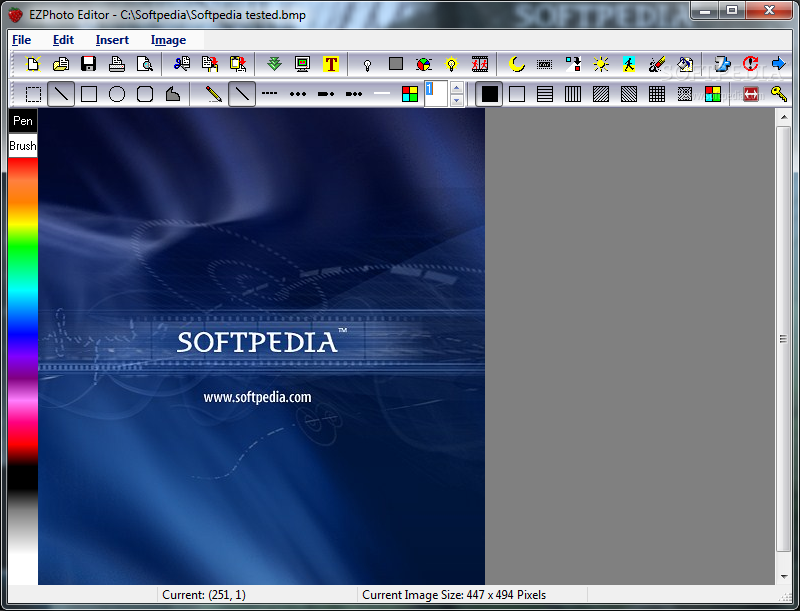
Task: Click the blue scripted plus icon
Action: point(722,64)
